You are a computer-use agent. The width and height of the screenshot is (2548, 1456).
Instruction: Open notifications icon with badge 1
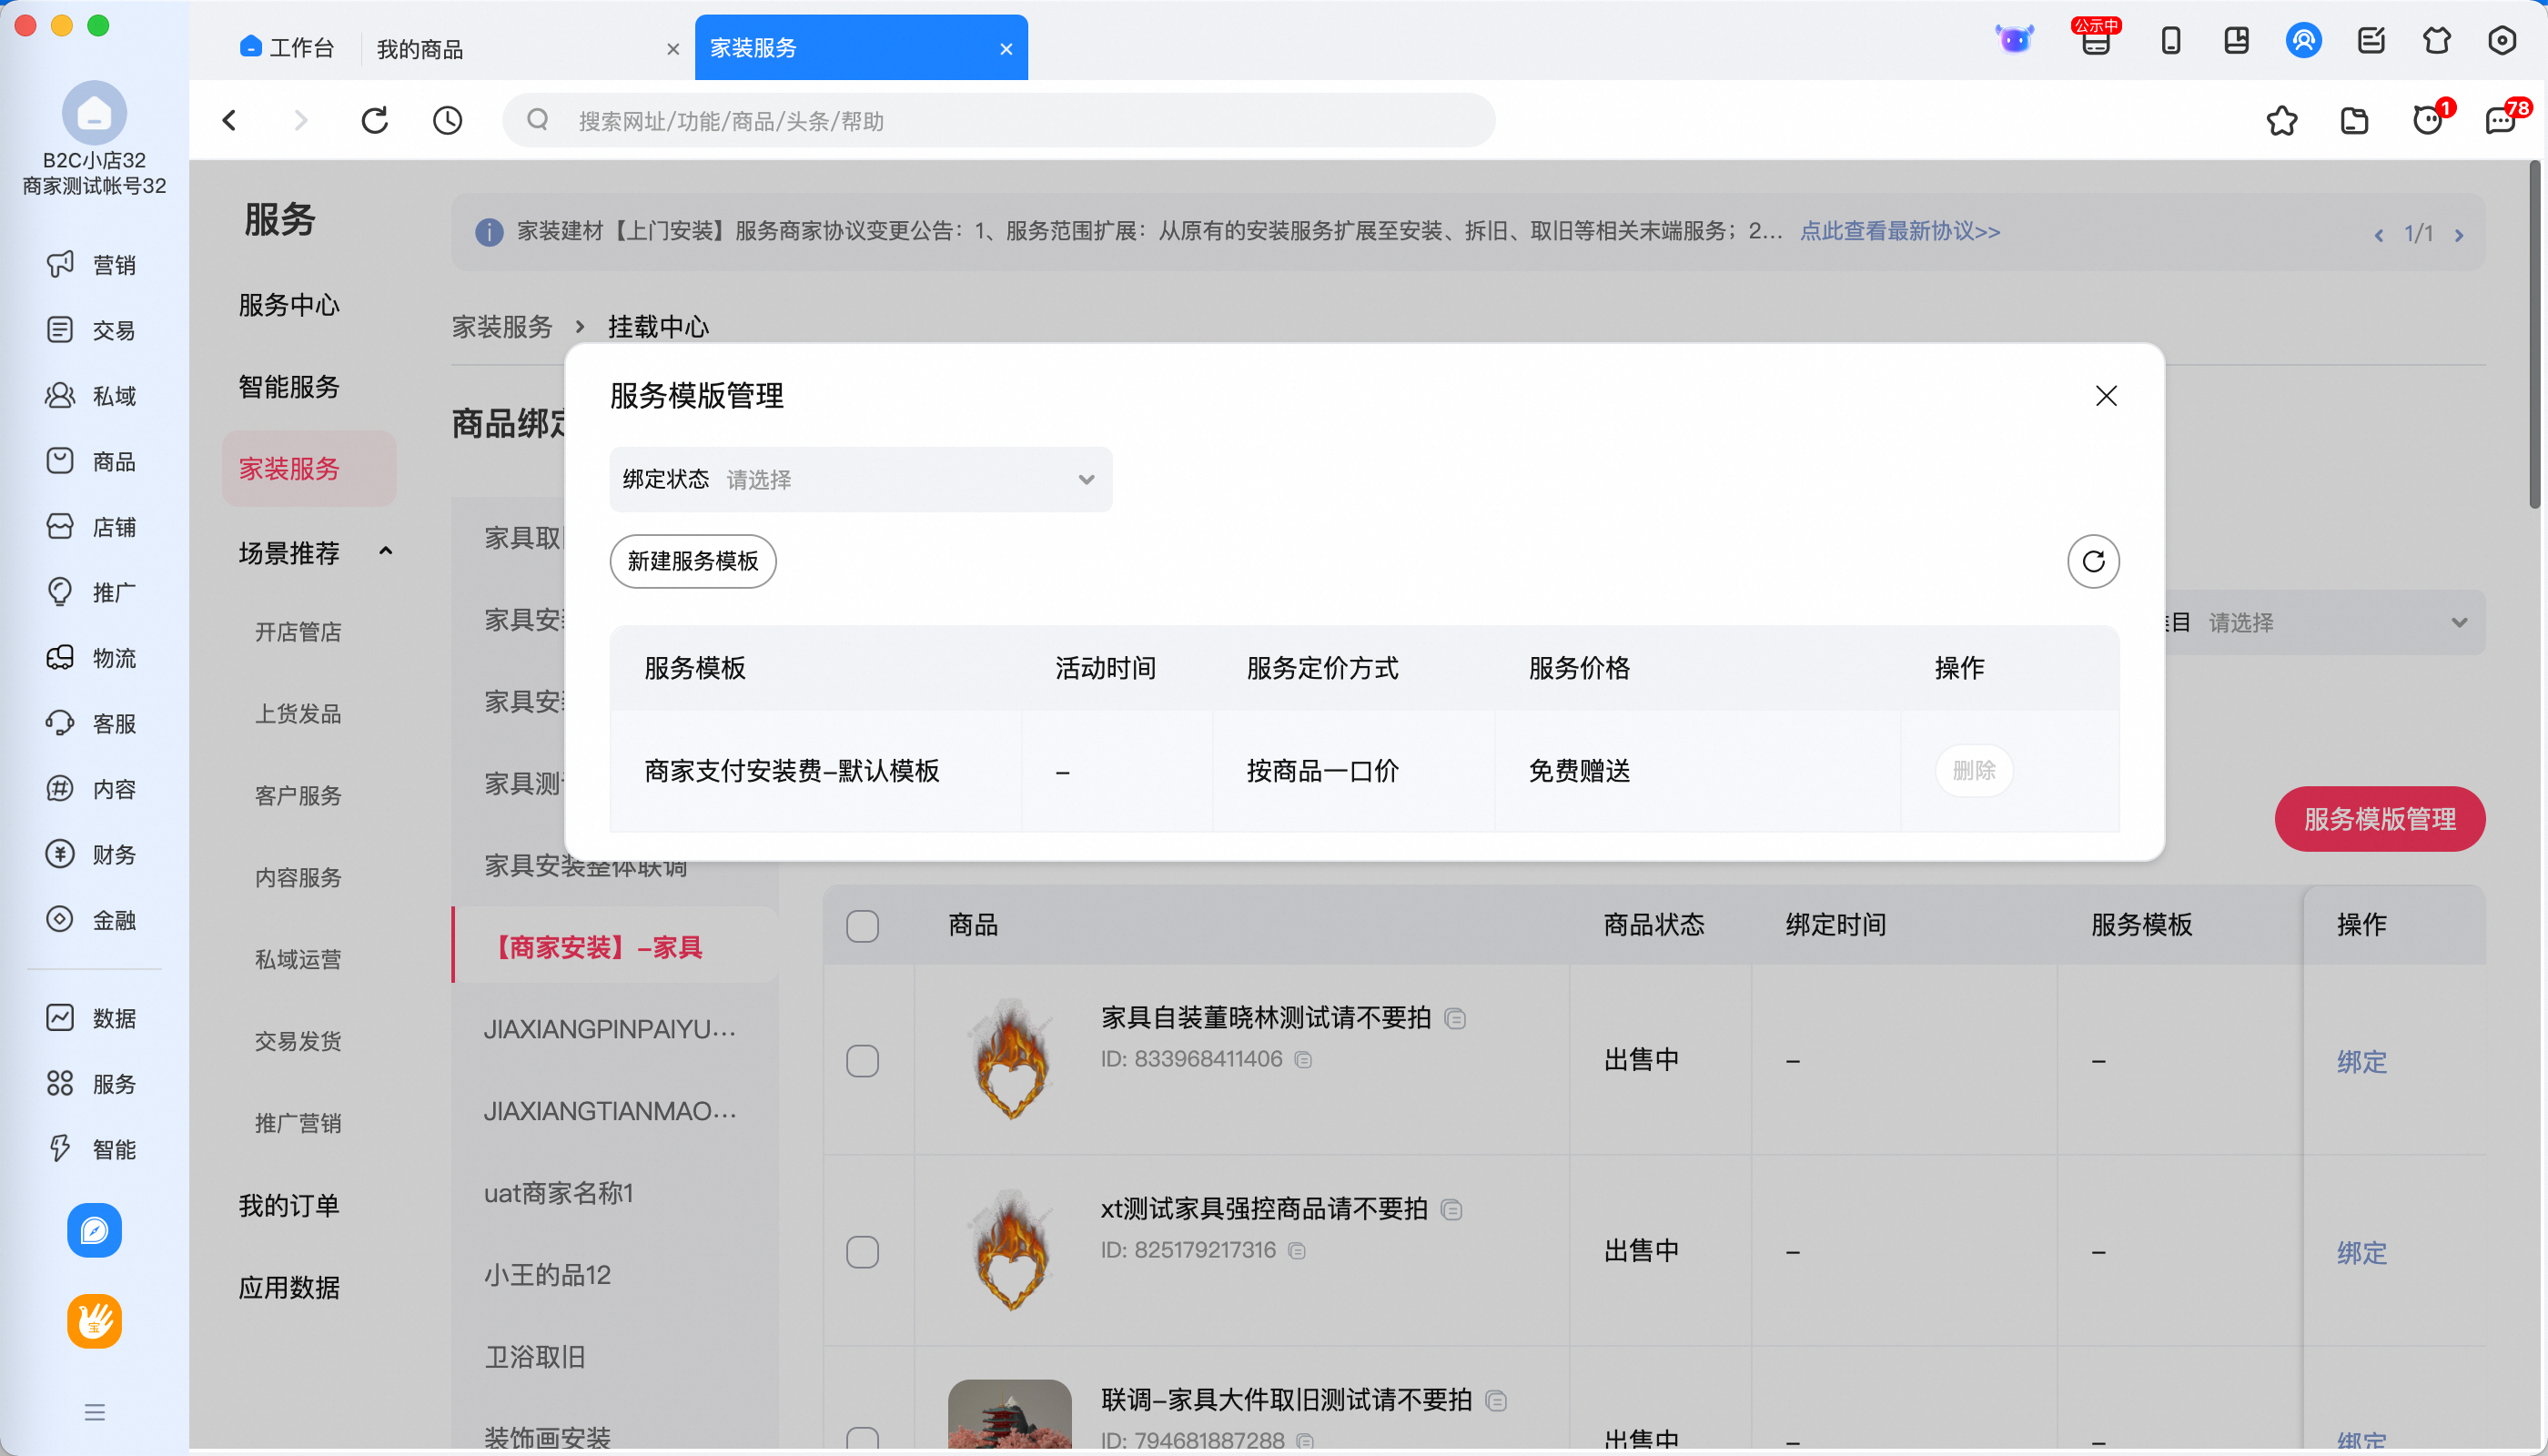pyautogui.click(x=2428, y=121)
